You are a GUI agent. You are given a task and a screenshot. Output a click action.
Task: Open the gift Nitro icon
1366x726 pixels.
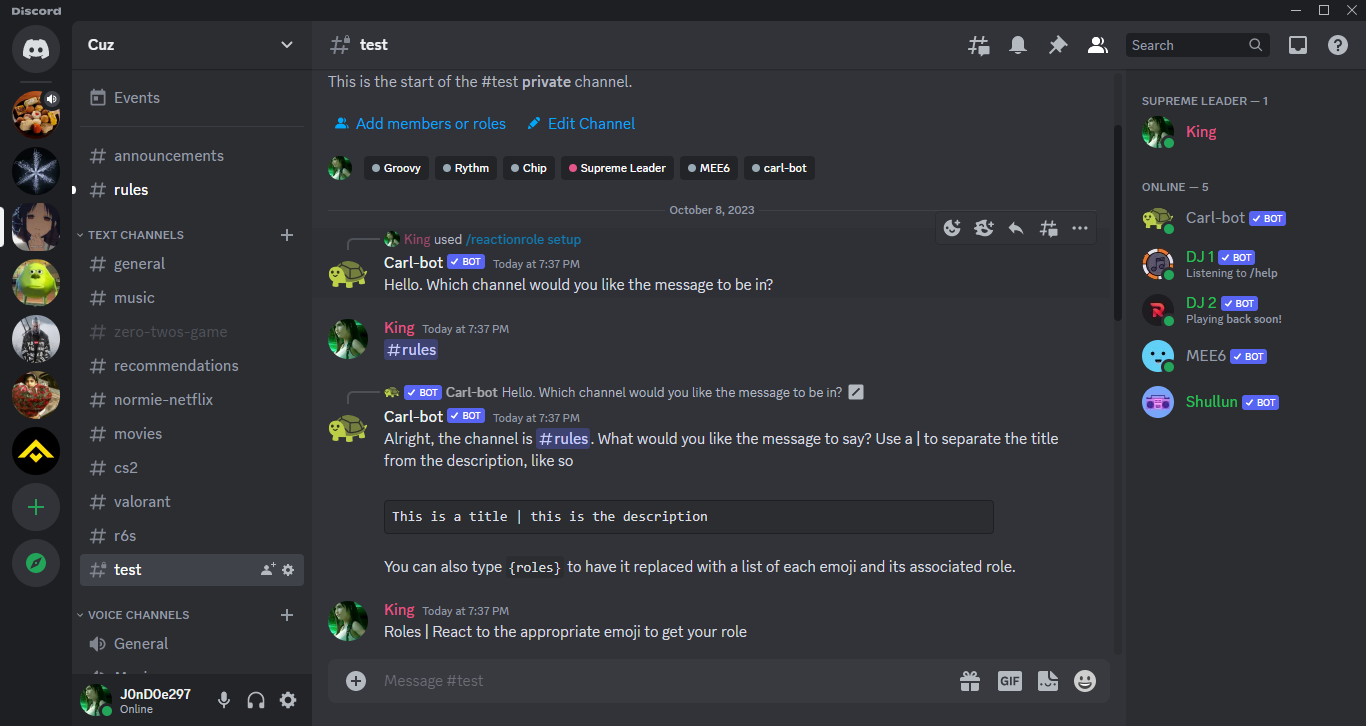[970, 681]
